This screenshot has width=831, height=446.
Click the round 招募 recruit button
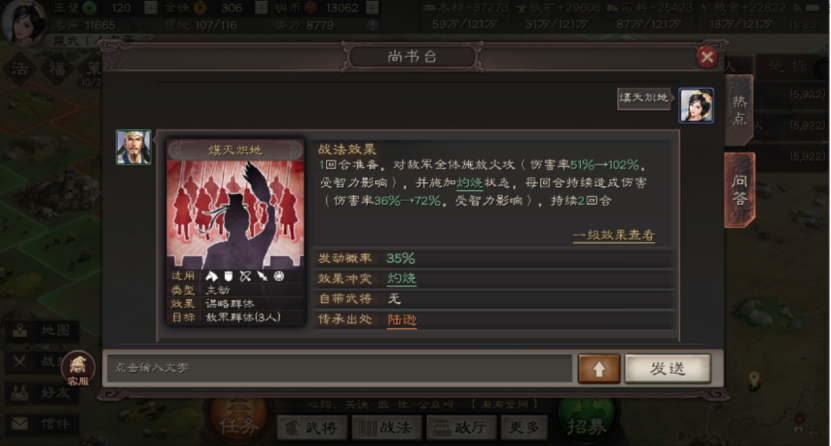coord(586,423)
